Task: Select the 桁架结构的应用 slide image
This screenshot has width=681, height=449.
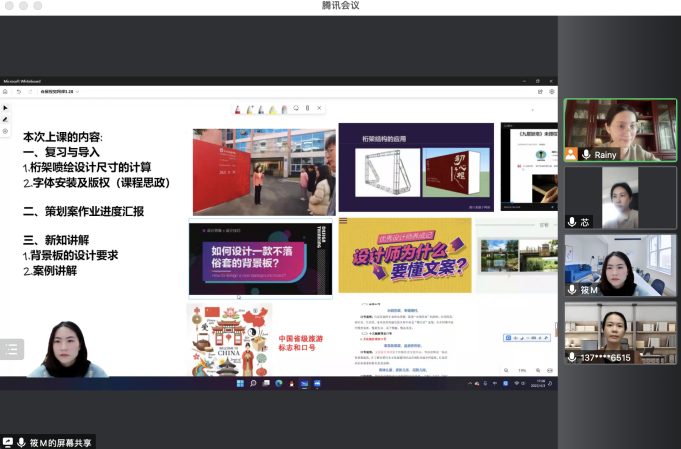Action: [x=416, y=167]
